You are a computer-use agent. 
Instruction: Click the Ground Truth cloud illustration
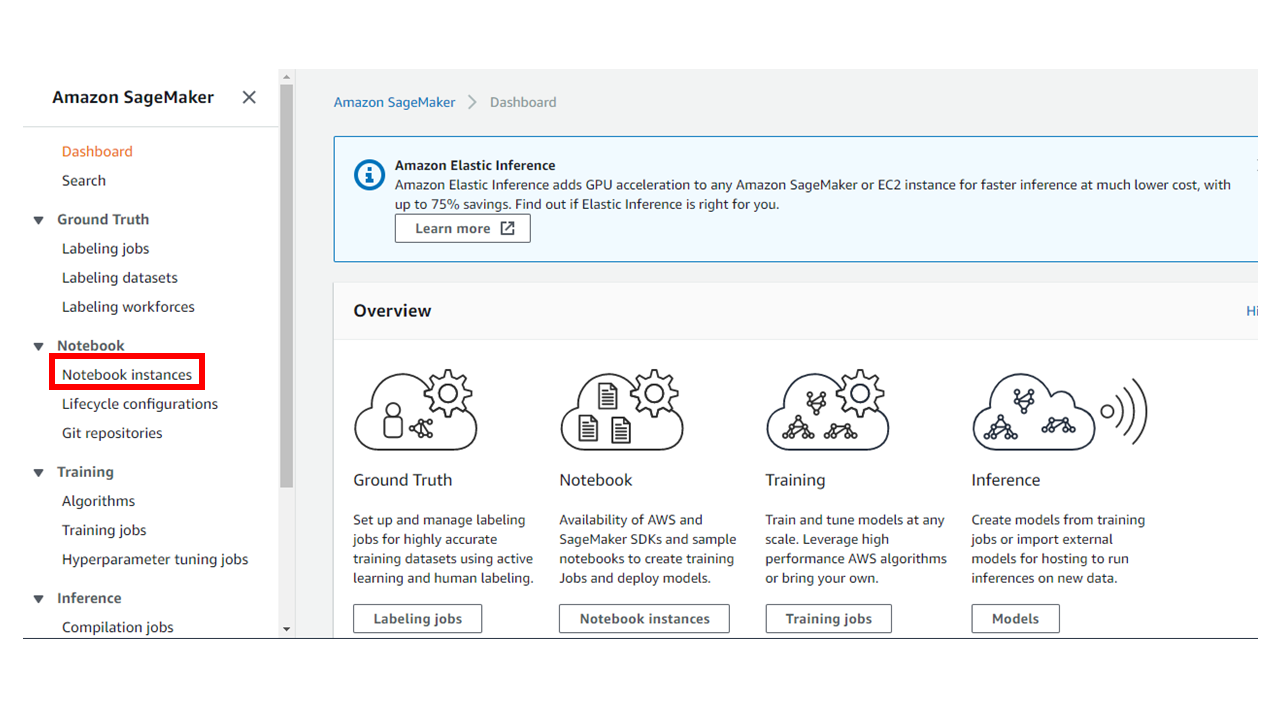pos(416,410)
